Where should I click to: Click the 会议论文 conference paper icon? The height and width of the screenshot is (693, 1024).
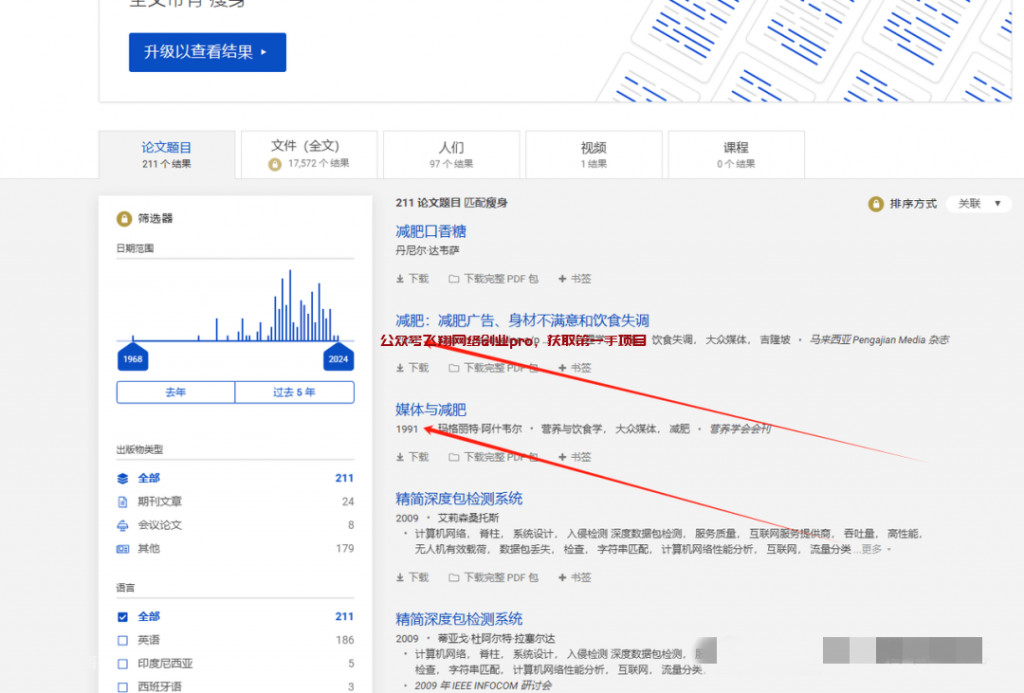point(122,524)
